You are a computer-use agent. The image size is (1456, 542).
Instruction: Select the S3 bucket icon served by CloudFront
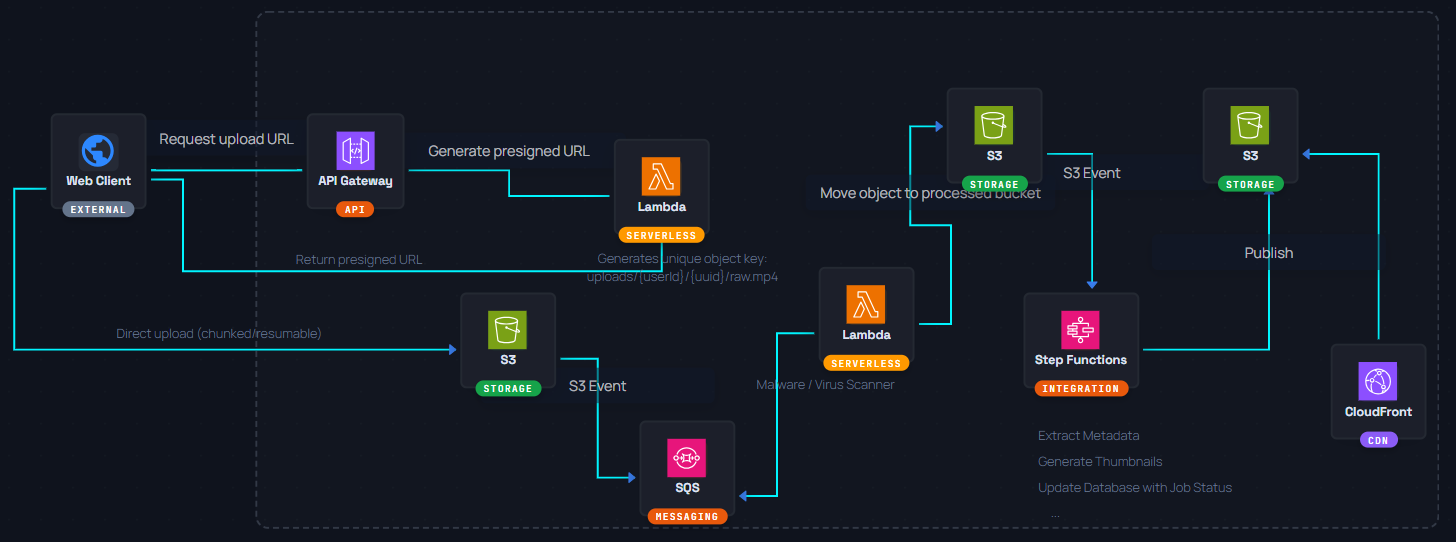click(x=1250, y=126)
